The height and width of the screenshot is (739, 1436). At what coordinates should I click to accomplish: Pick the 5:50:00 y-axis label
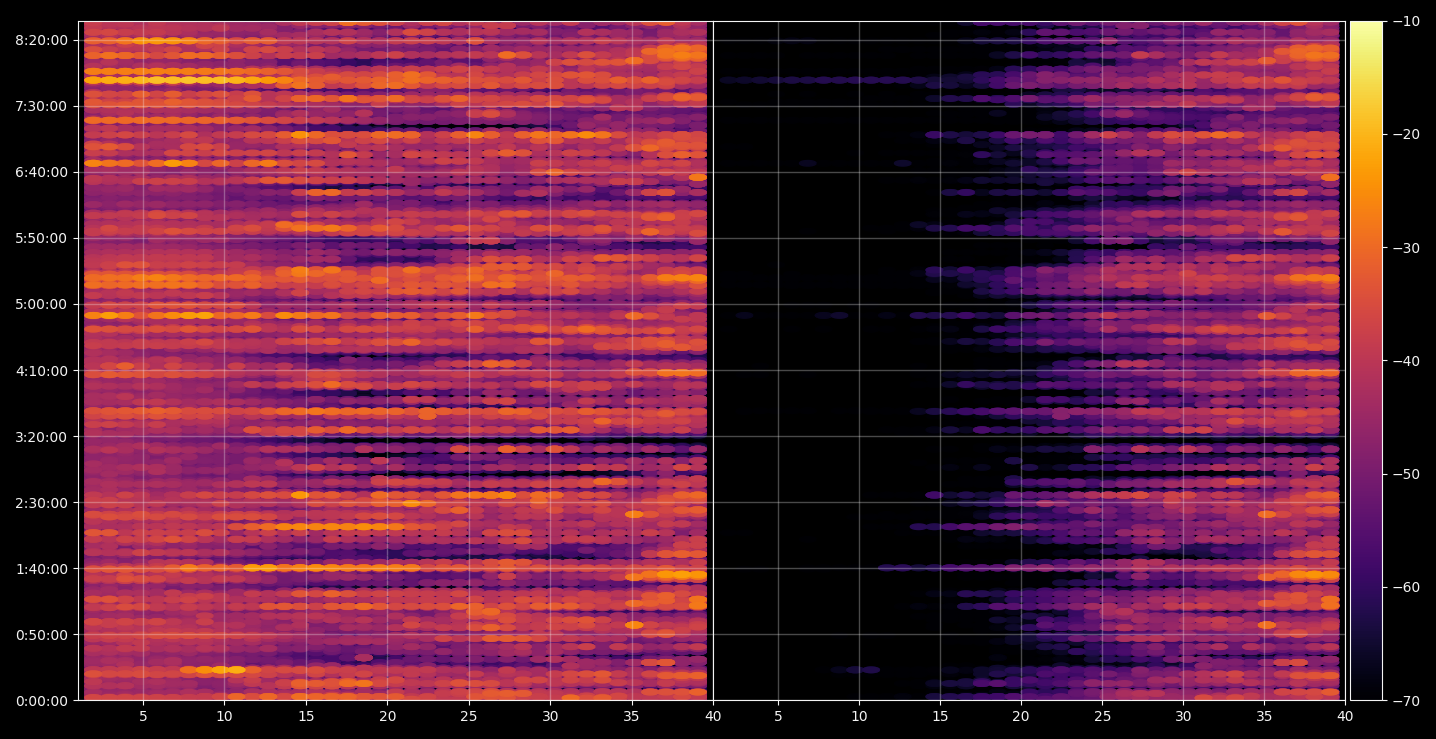coord(42,238)
